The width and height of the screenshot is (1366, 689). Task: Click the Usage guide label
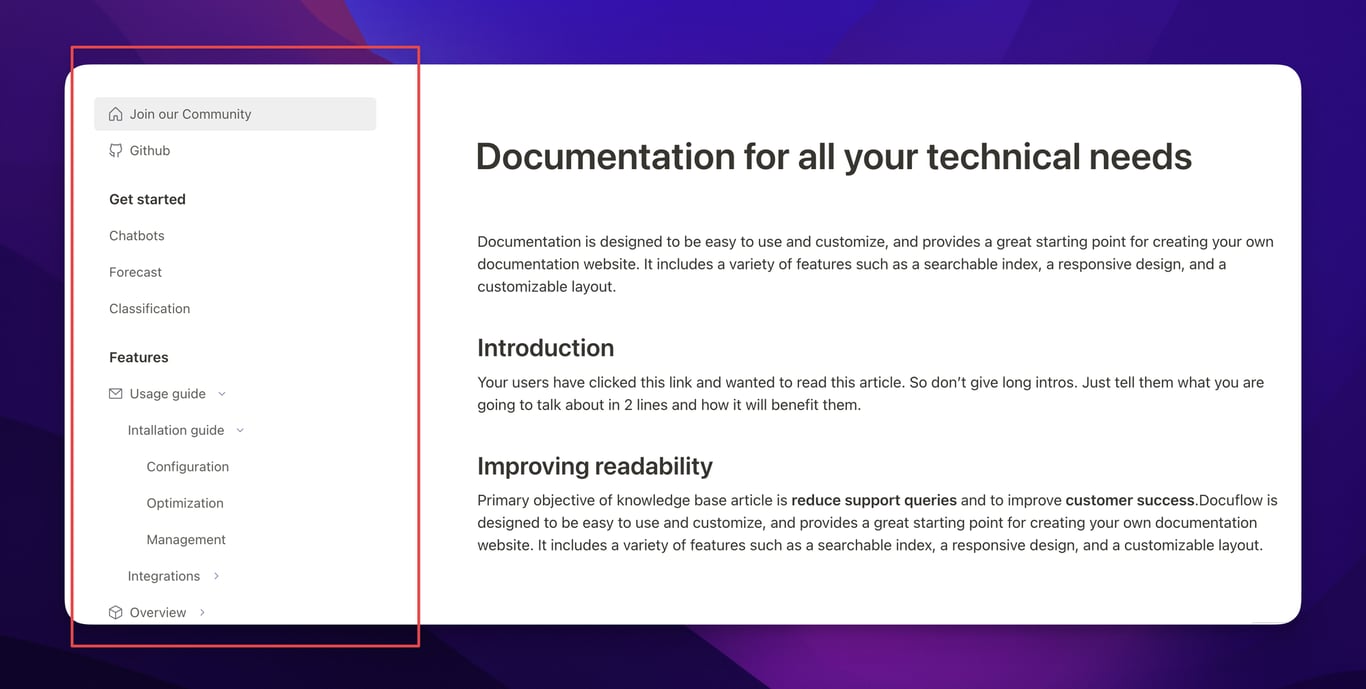click(168, 394)
